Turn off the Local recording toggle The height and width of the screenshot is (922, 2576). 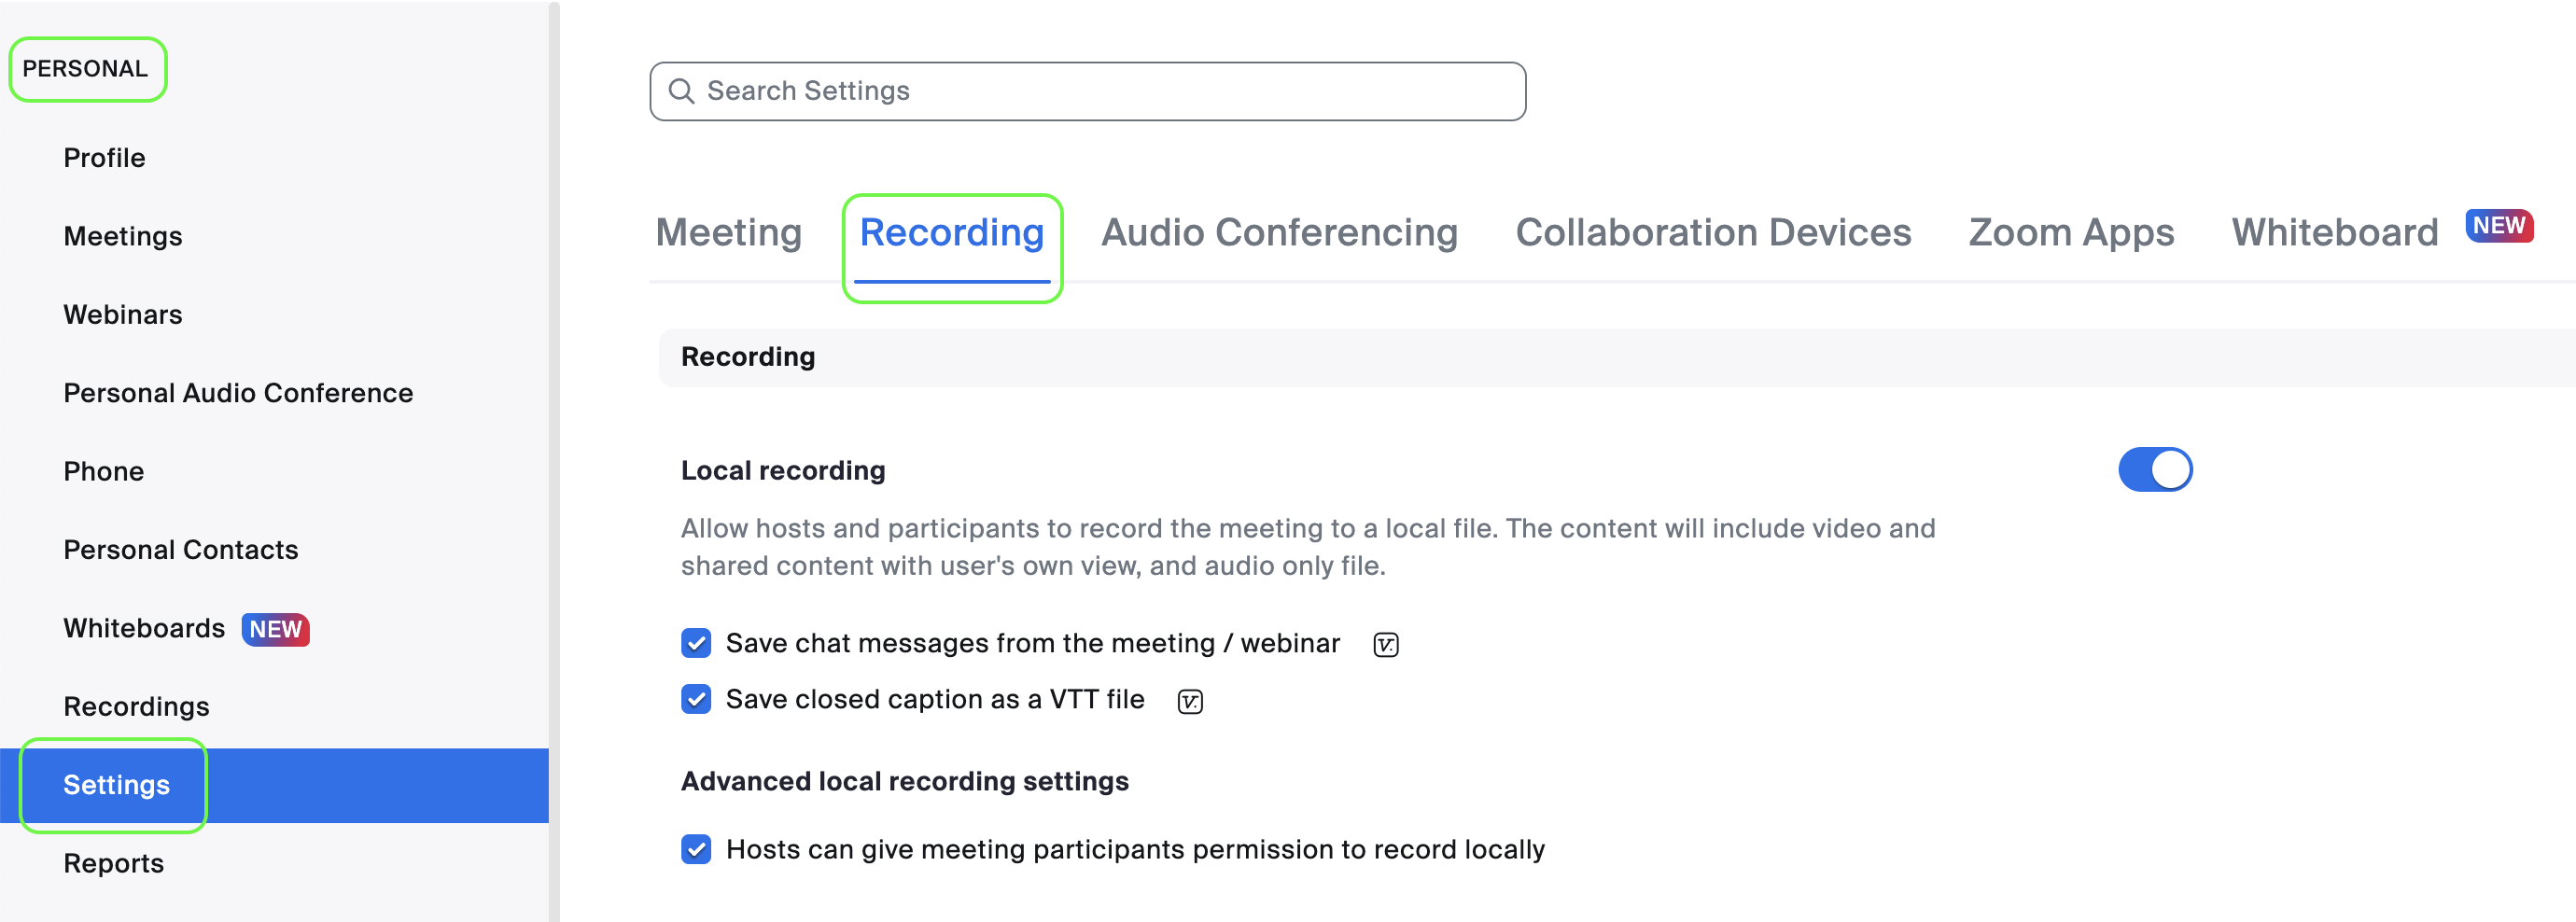[2155, 470]
